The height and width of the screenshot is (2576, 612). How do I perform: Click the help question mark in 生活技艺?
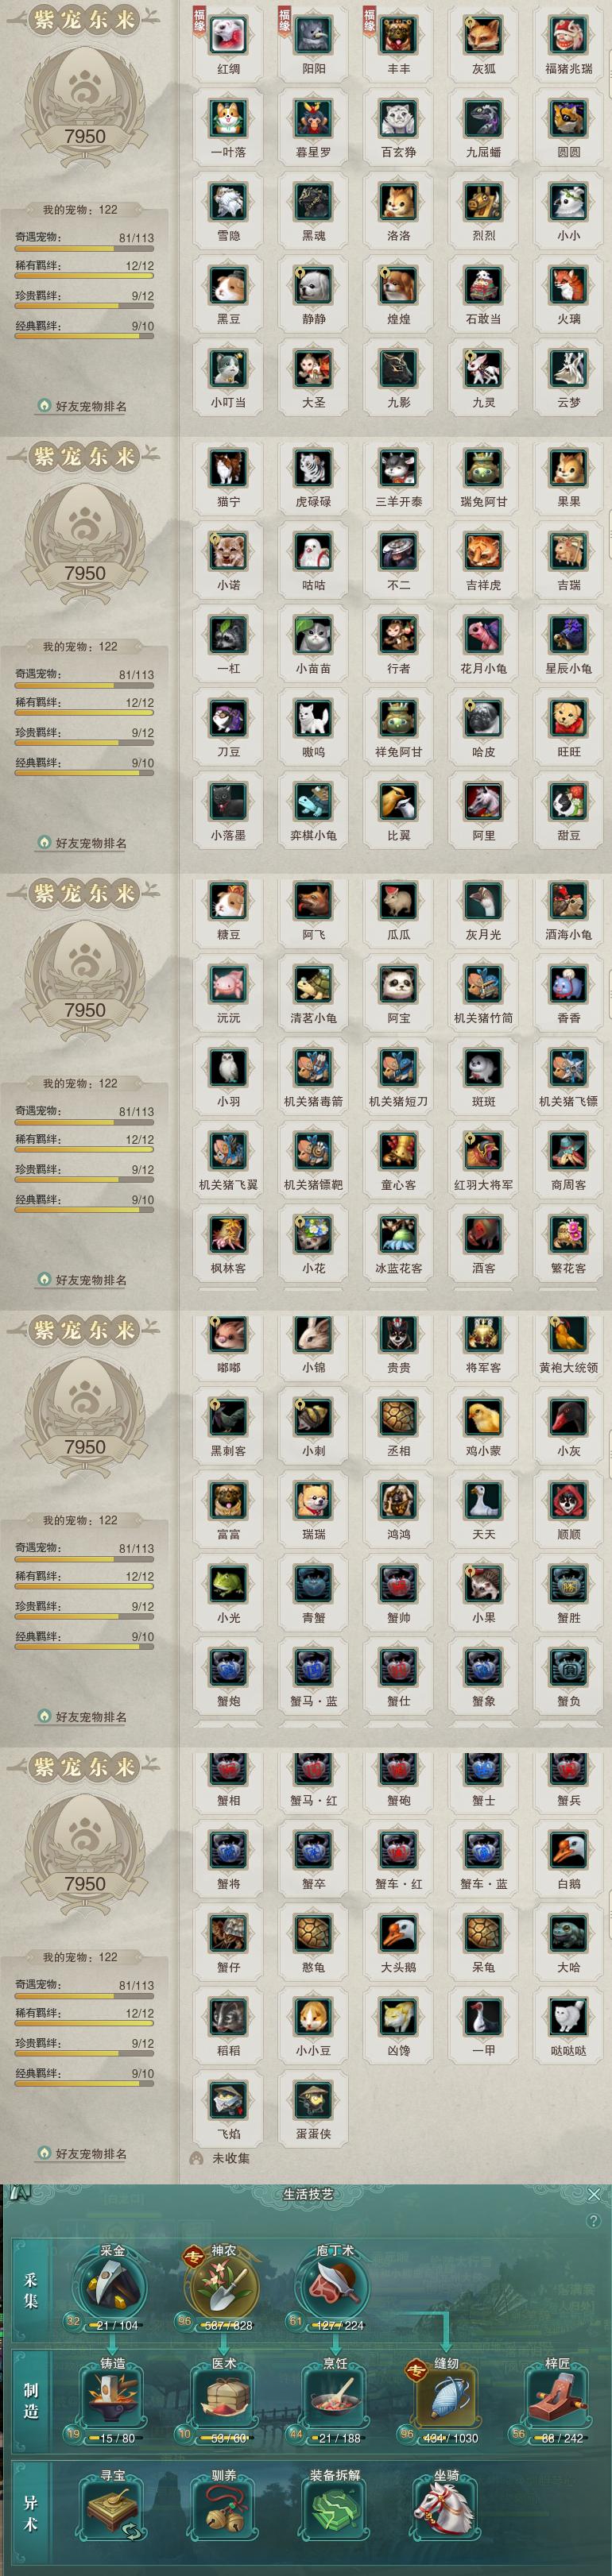594,2221
